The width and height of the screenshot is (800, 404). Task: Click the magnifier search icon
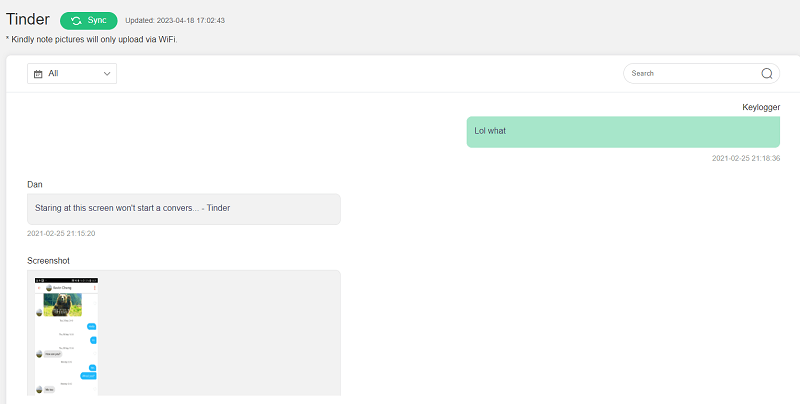[767, 73]
